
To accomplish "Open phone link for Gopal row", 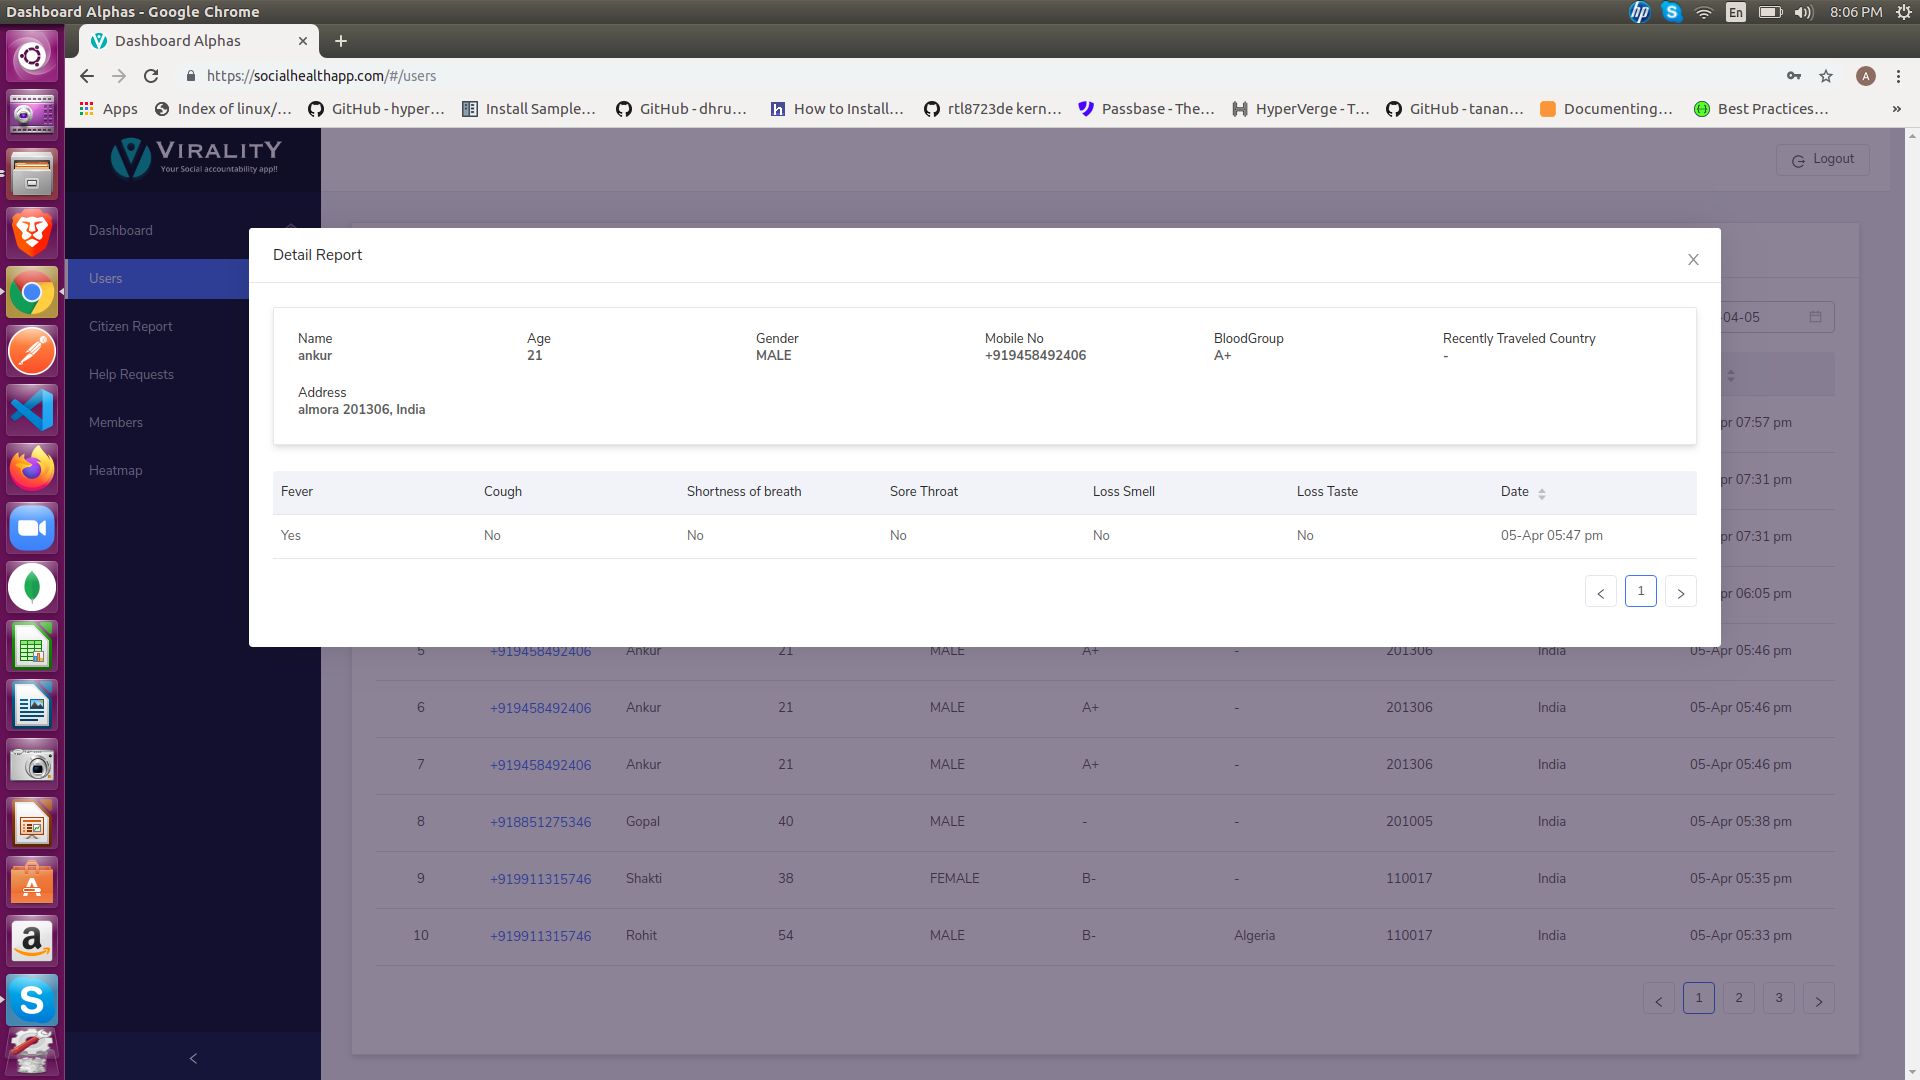I will (x=540, y=822).
